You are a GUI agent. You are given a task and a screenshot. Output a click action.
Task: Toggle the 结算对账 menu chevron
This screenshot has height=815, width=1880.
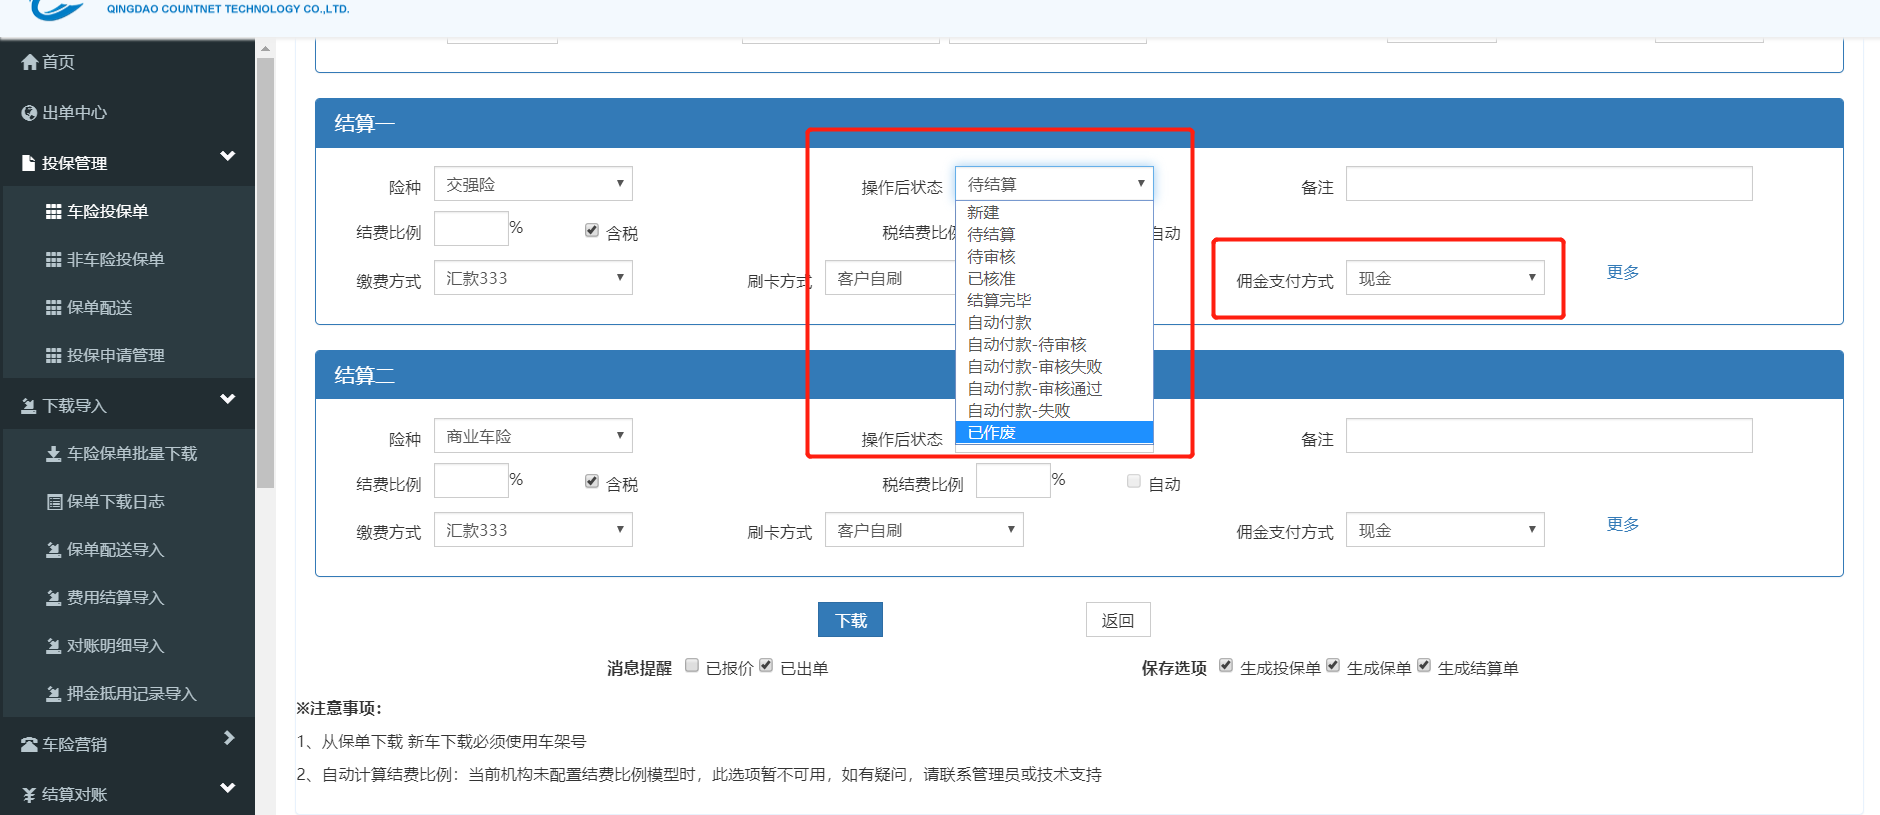pyautogui.click(x=228, y=788)
